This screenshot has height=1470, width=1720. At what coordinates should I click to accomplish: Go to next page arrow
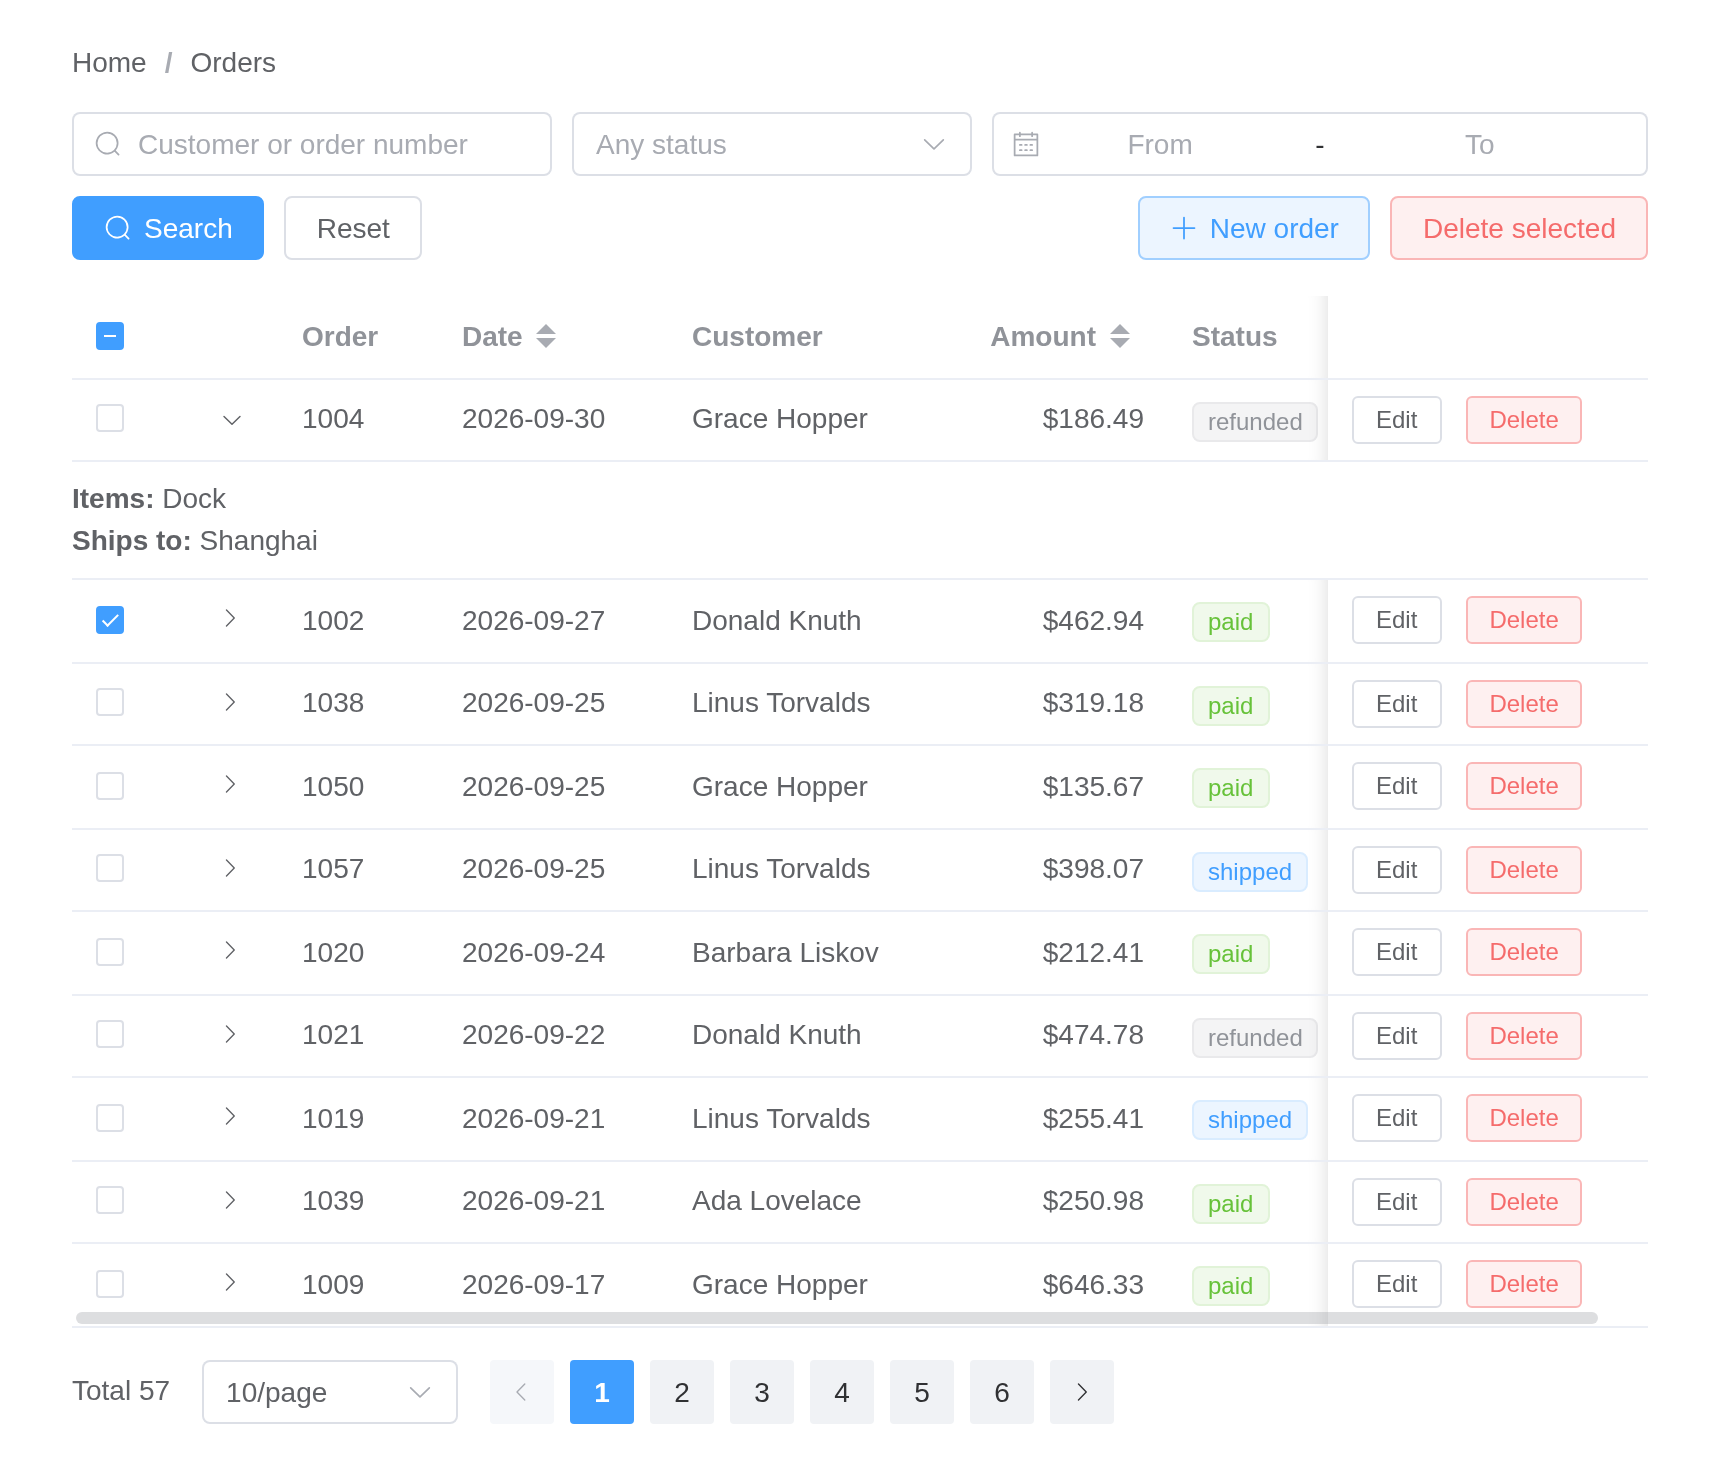click(1082, 1392)
